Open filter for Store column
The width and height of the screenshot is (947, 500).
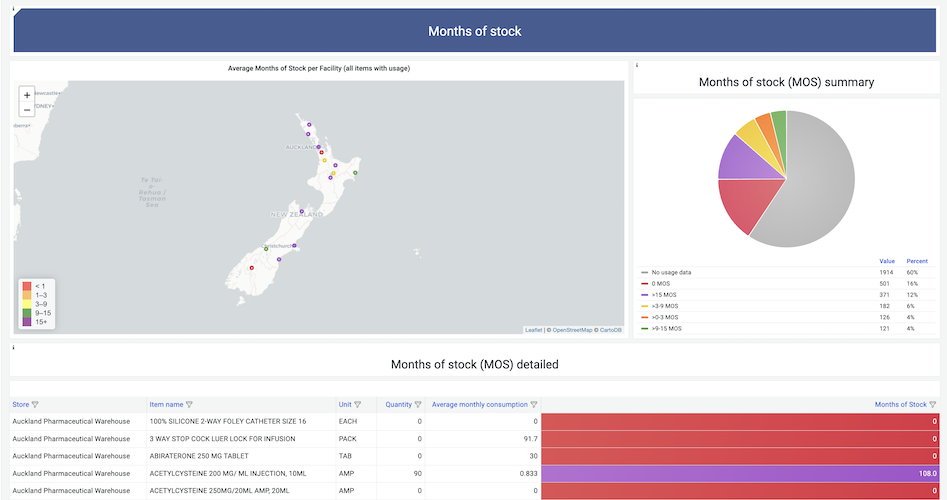pyautogui.click(x=36, y=405)
